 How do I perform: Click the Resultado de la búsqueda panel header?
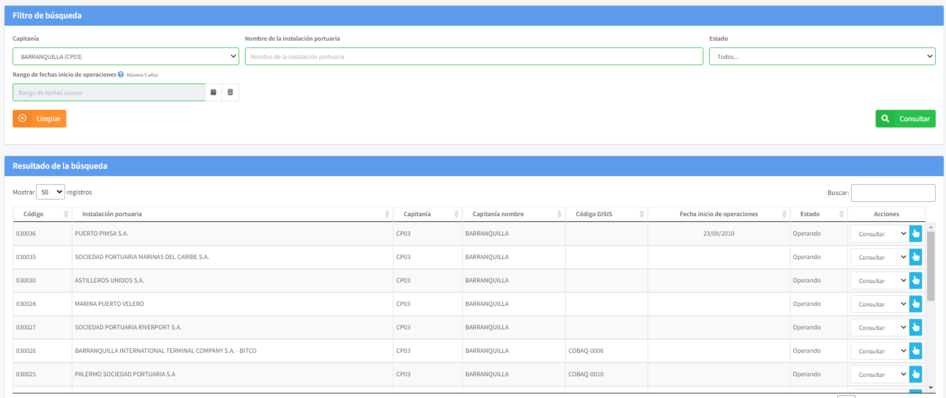474,166
